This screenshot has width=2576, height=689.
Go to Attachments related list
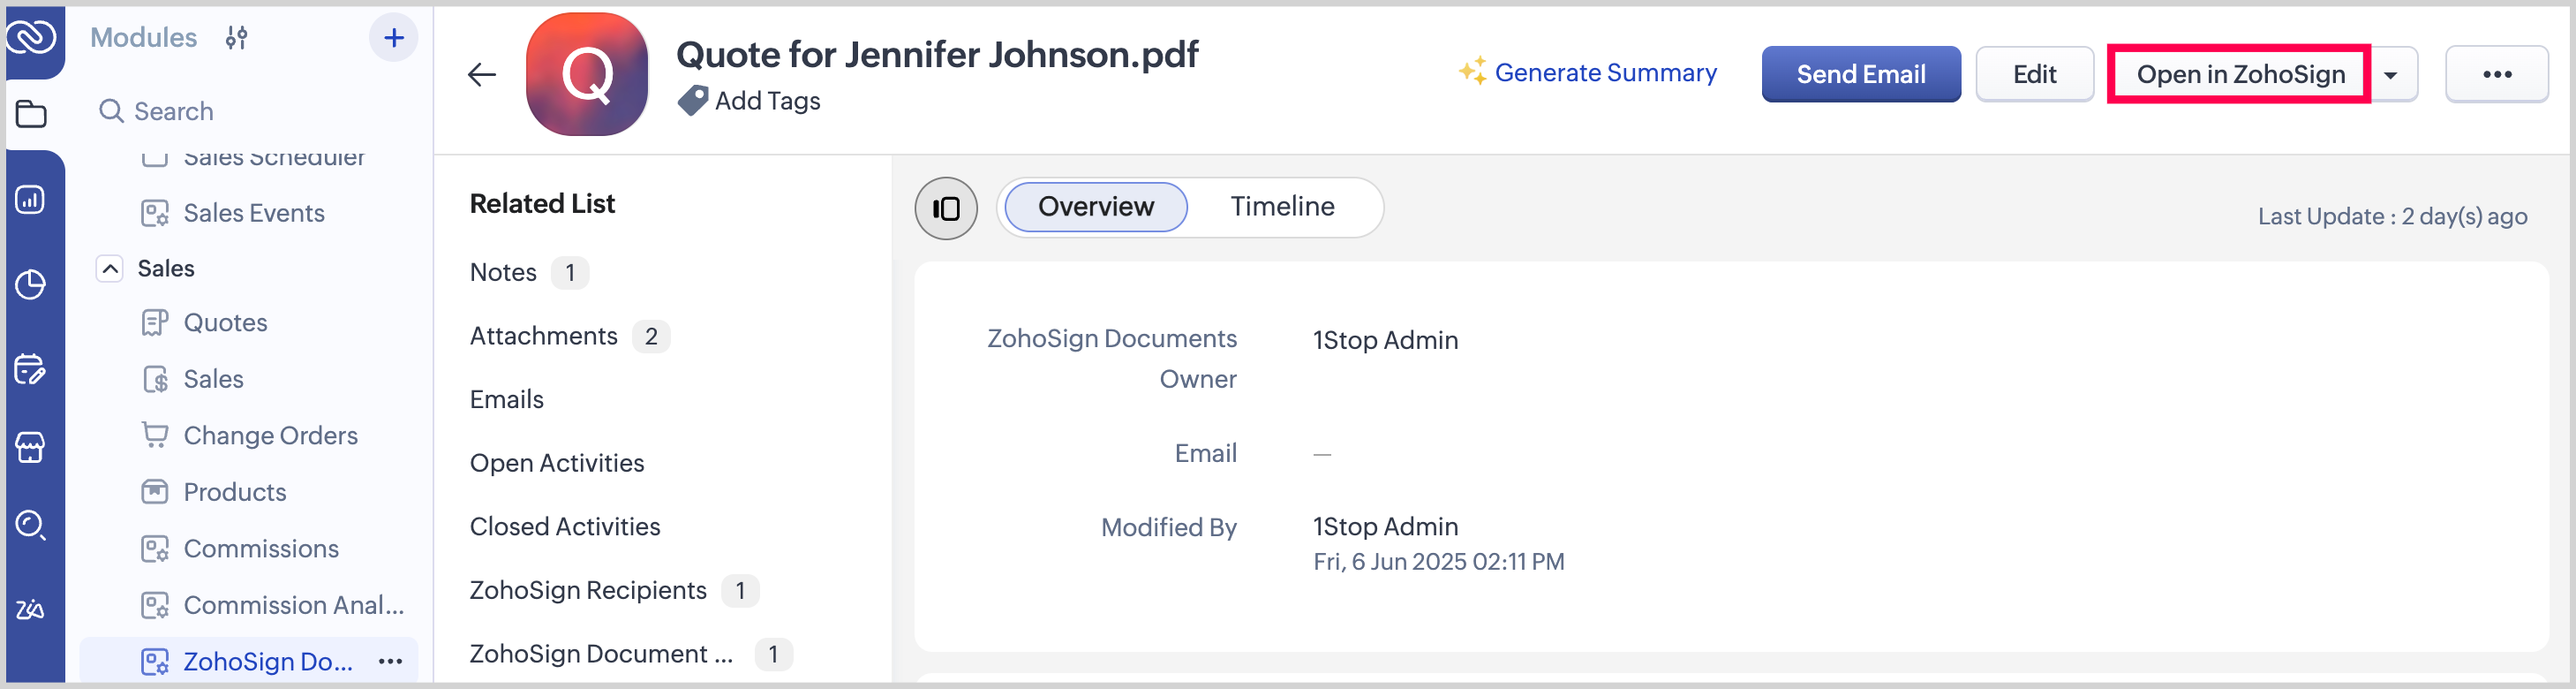click(x=544, y=336)
